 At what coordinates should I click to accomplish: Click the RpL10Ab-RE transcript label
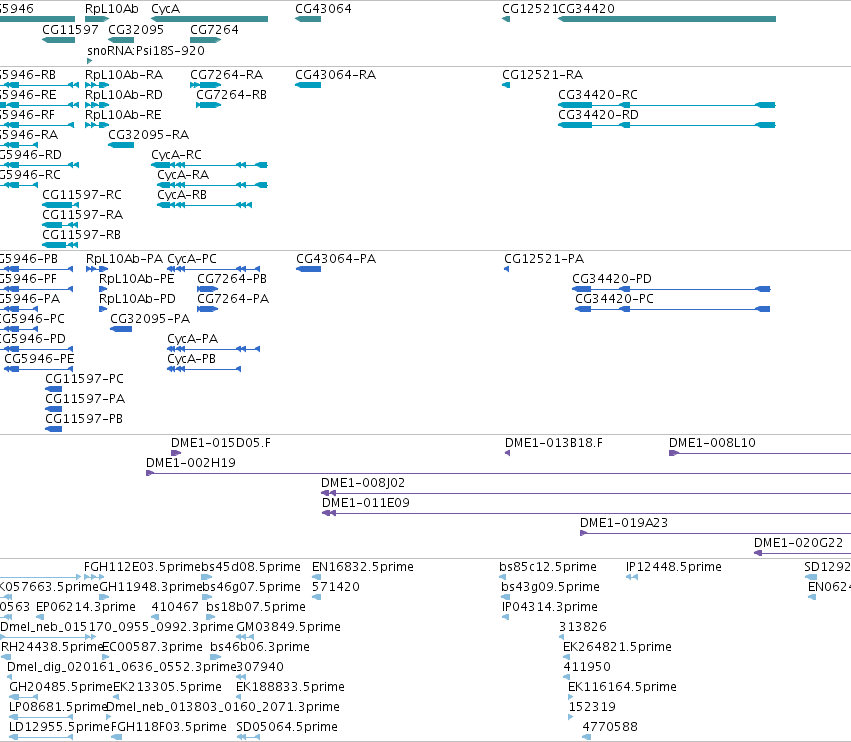123,115
